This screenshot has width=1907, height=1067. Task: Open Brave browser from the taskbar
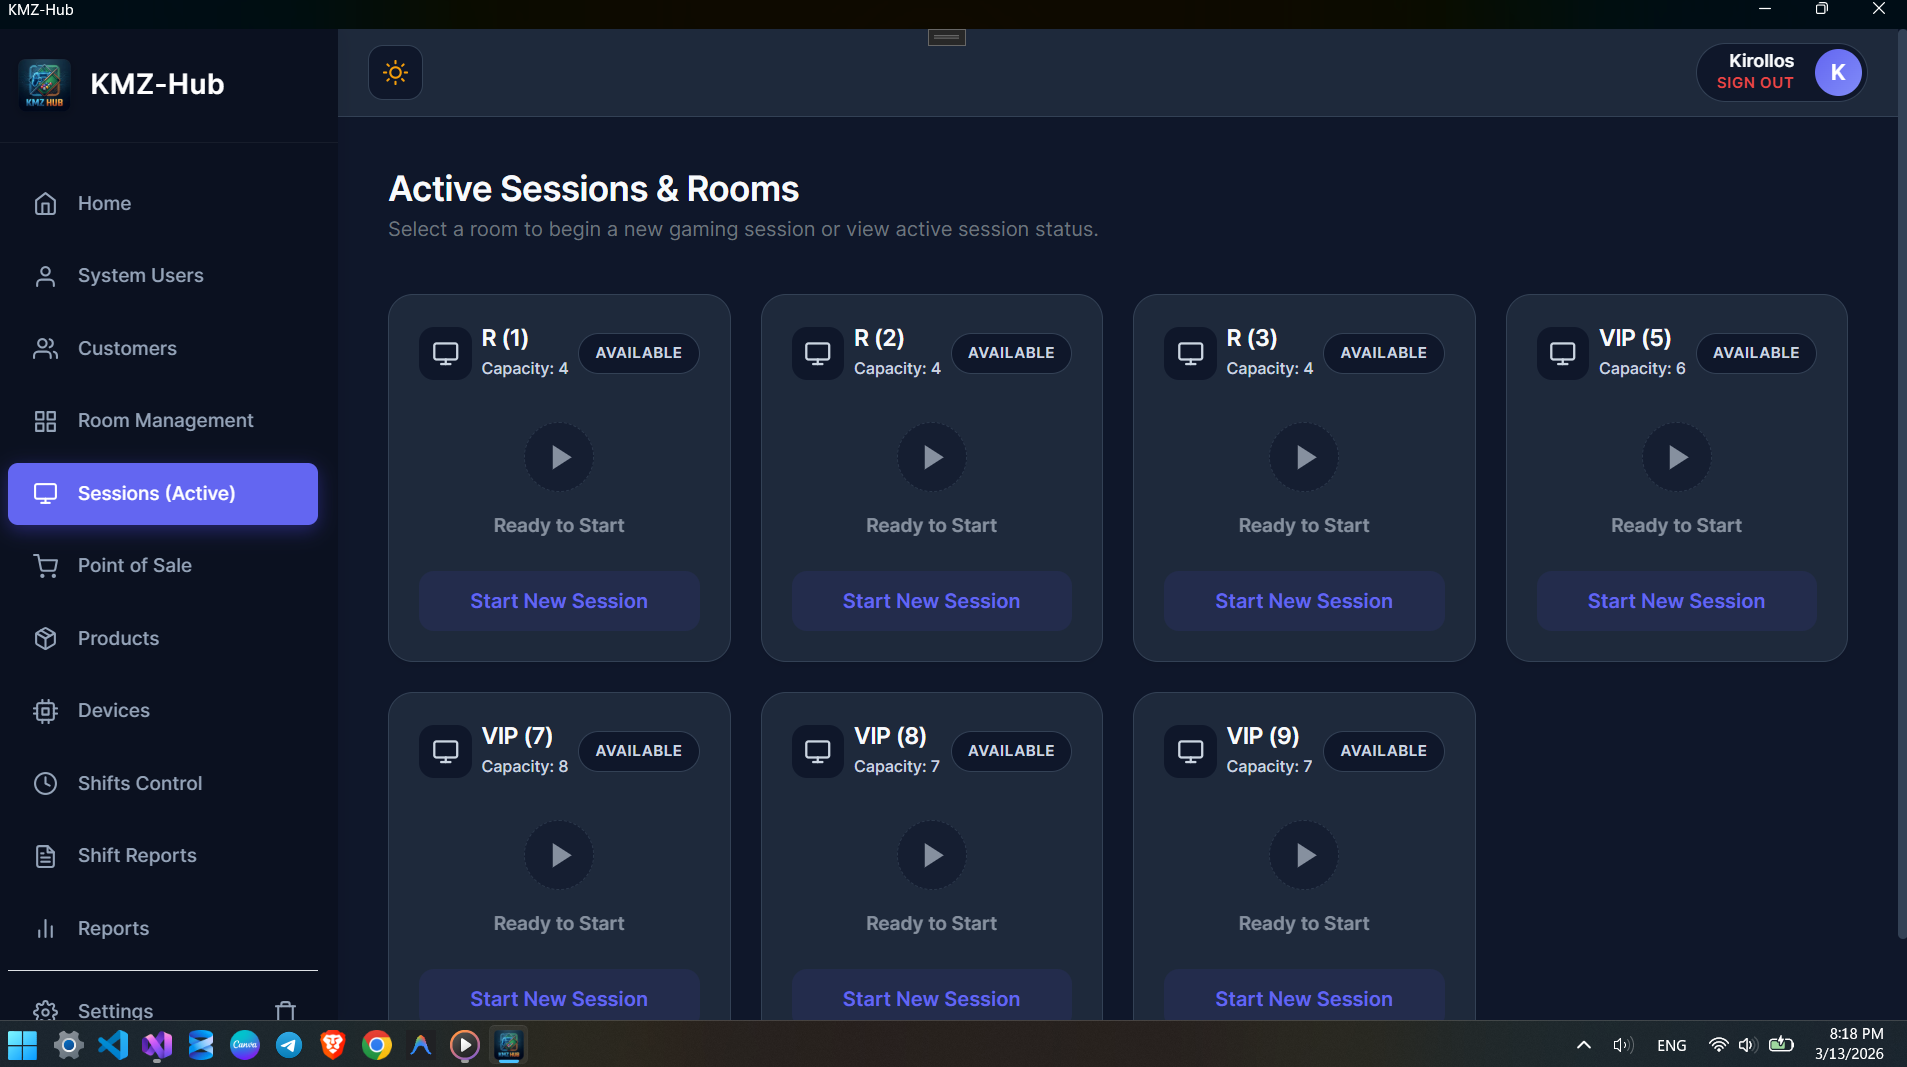click(332, 1045)
